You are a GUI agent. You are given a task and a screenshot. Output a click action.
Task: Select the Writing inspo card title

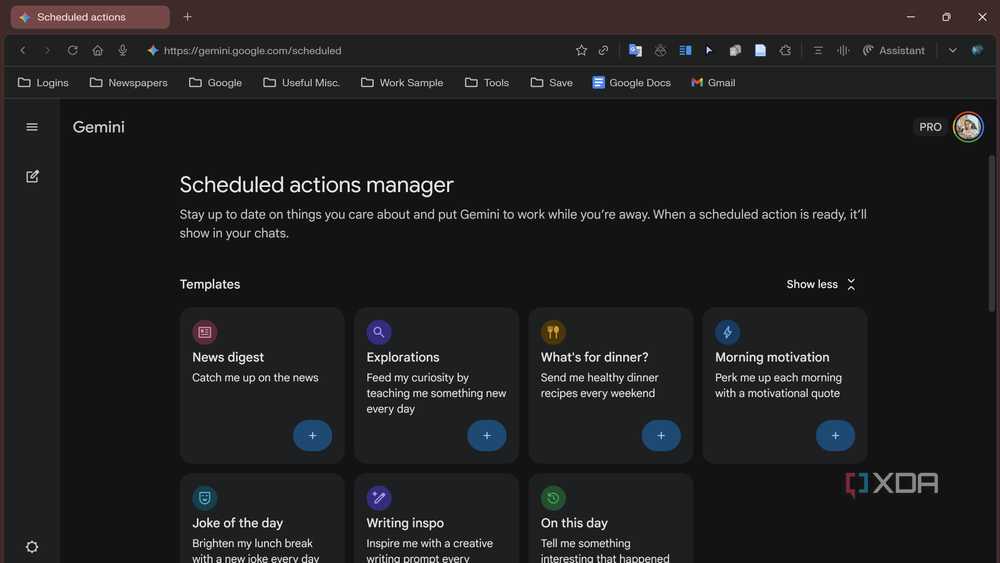tap(405, 523)
